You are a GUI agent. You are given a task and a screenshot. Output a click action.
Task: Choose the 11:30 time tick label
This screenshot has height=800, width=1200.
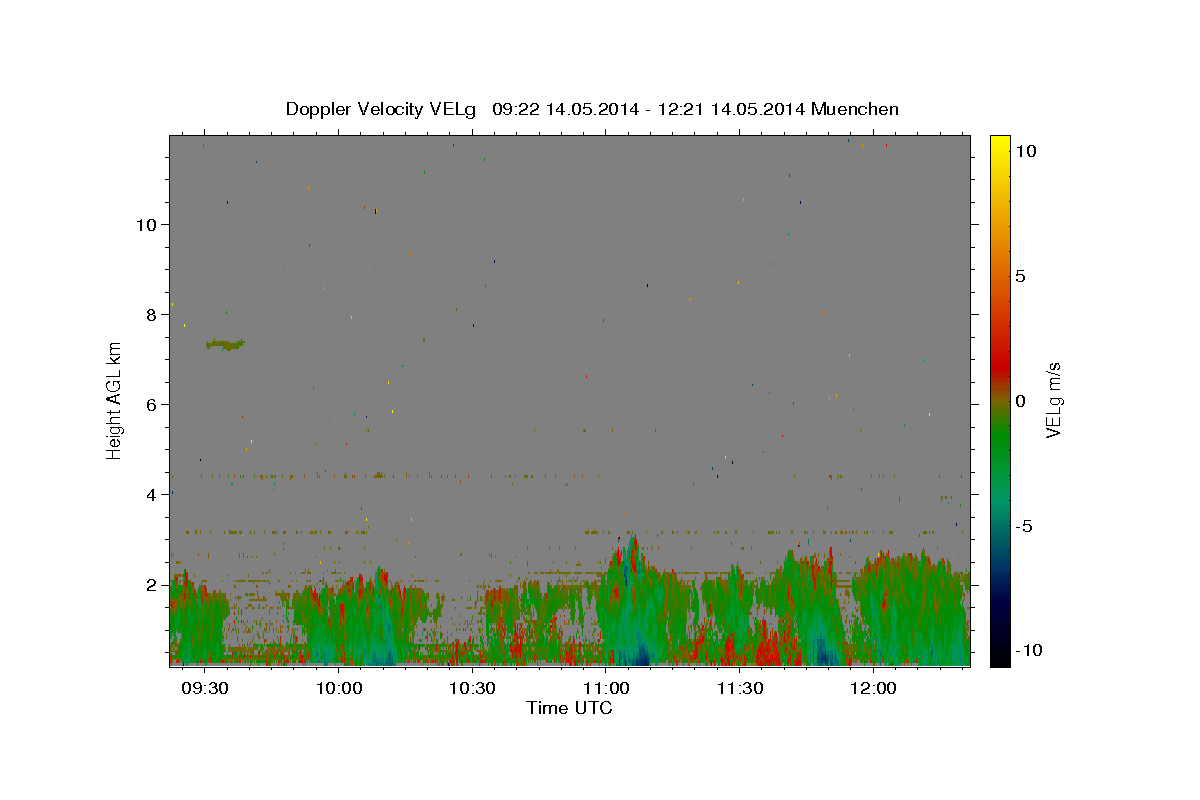click(739, 688)
